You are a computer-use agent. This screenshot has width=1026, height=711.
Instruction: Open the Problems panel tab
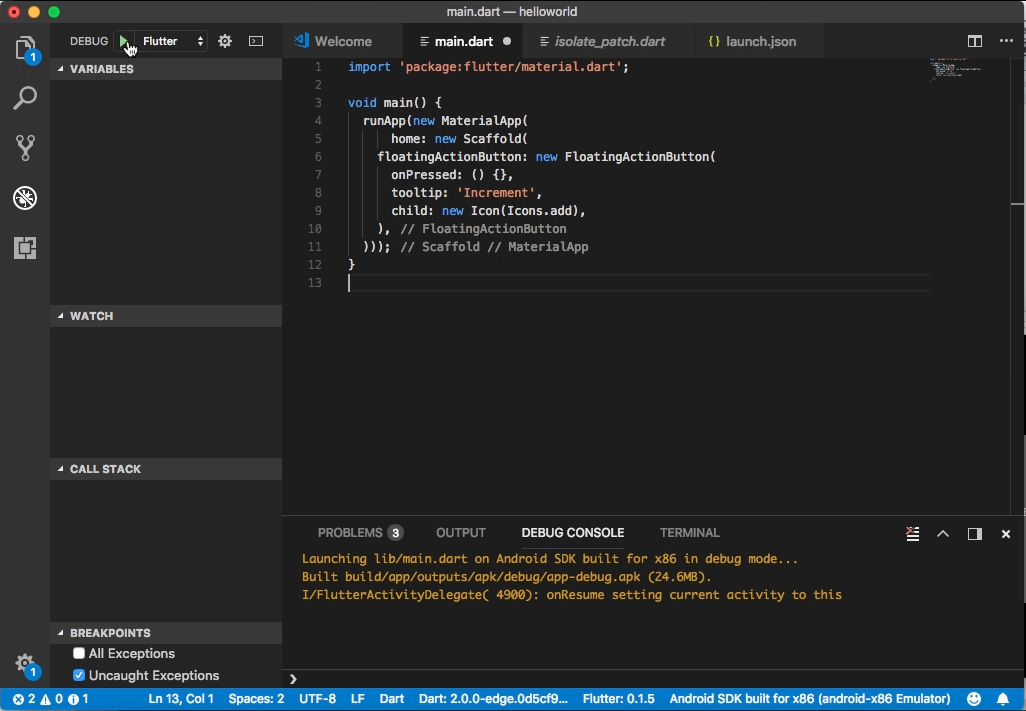[x=361, y=532]
